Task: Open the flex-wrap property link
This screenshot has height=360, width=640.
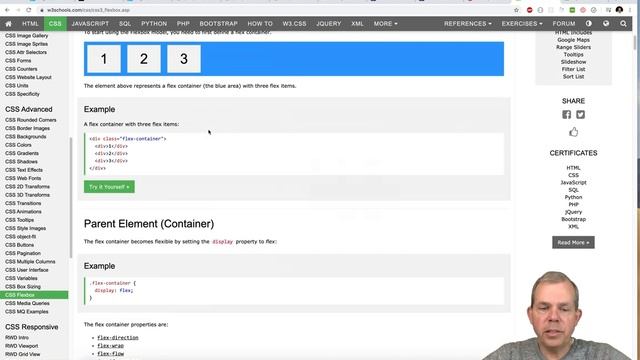Action: tap(111, 346)
